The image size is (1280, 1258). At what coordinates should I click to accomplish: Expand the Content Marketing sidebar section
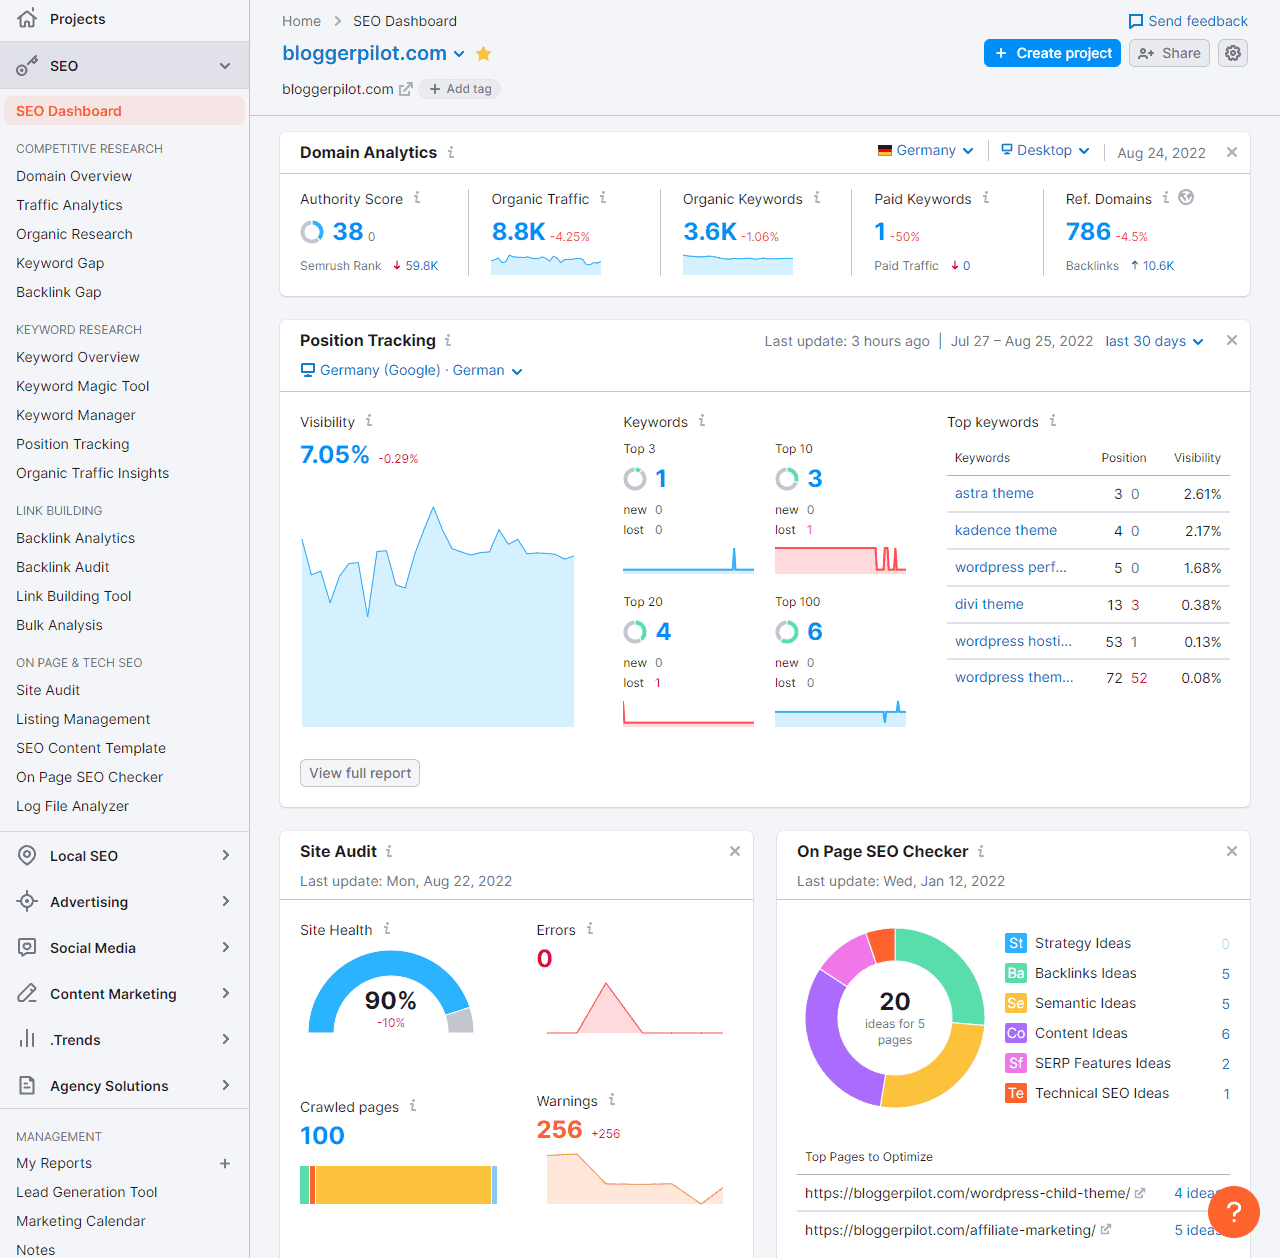coord(124,994)
